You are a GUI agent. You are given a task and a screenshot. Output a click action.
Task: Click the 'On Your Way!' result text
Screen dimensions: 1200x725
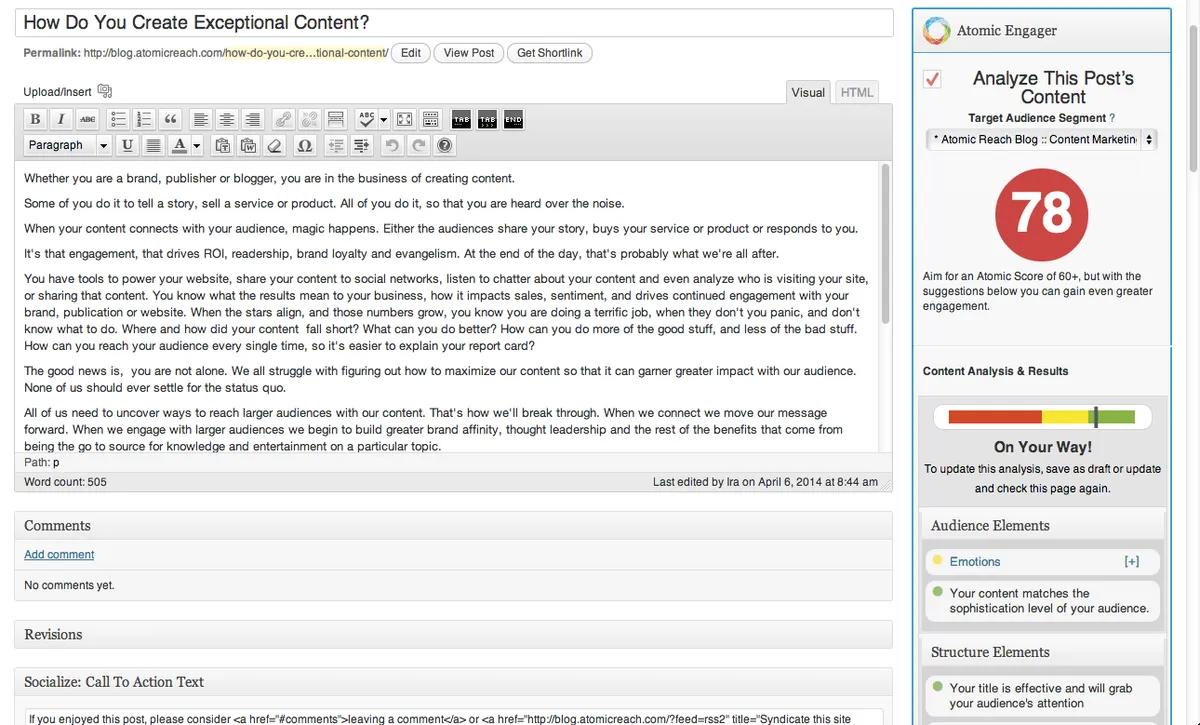point(1042,447)
